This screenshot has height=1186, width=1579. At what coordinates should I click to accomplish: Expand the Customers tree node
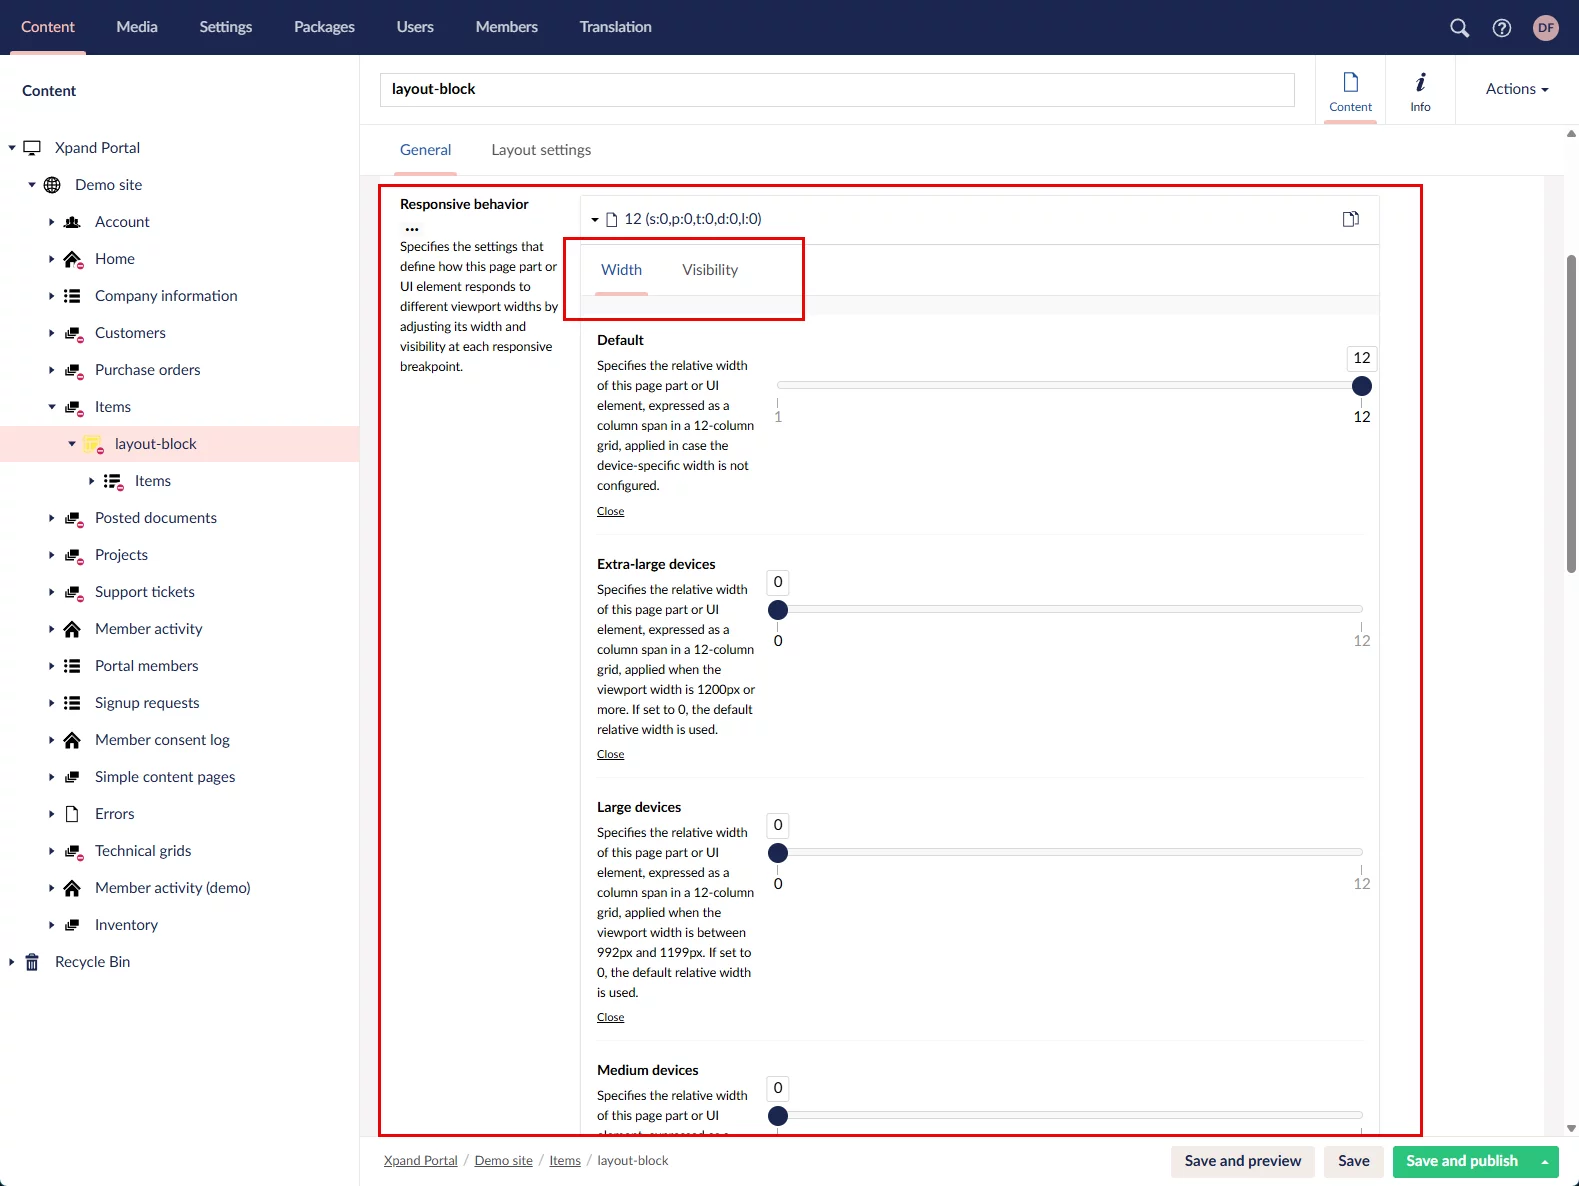tap(51, 333)
